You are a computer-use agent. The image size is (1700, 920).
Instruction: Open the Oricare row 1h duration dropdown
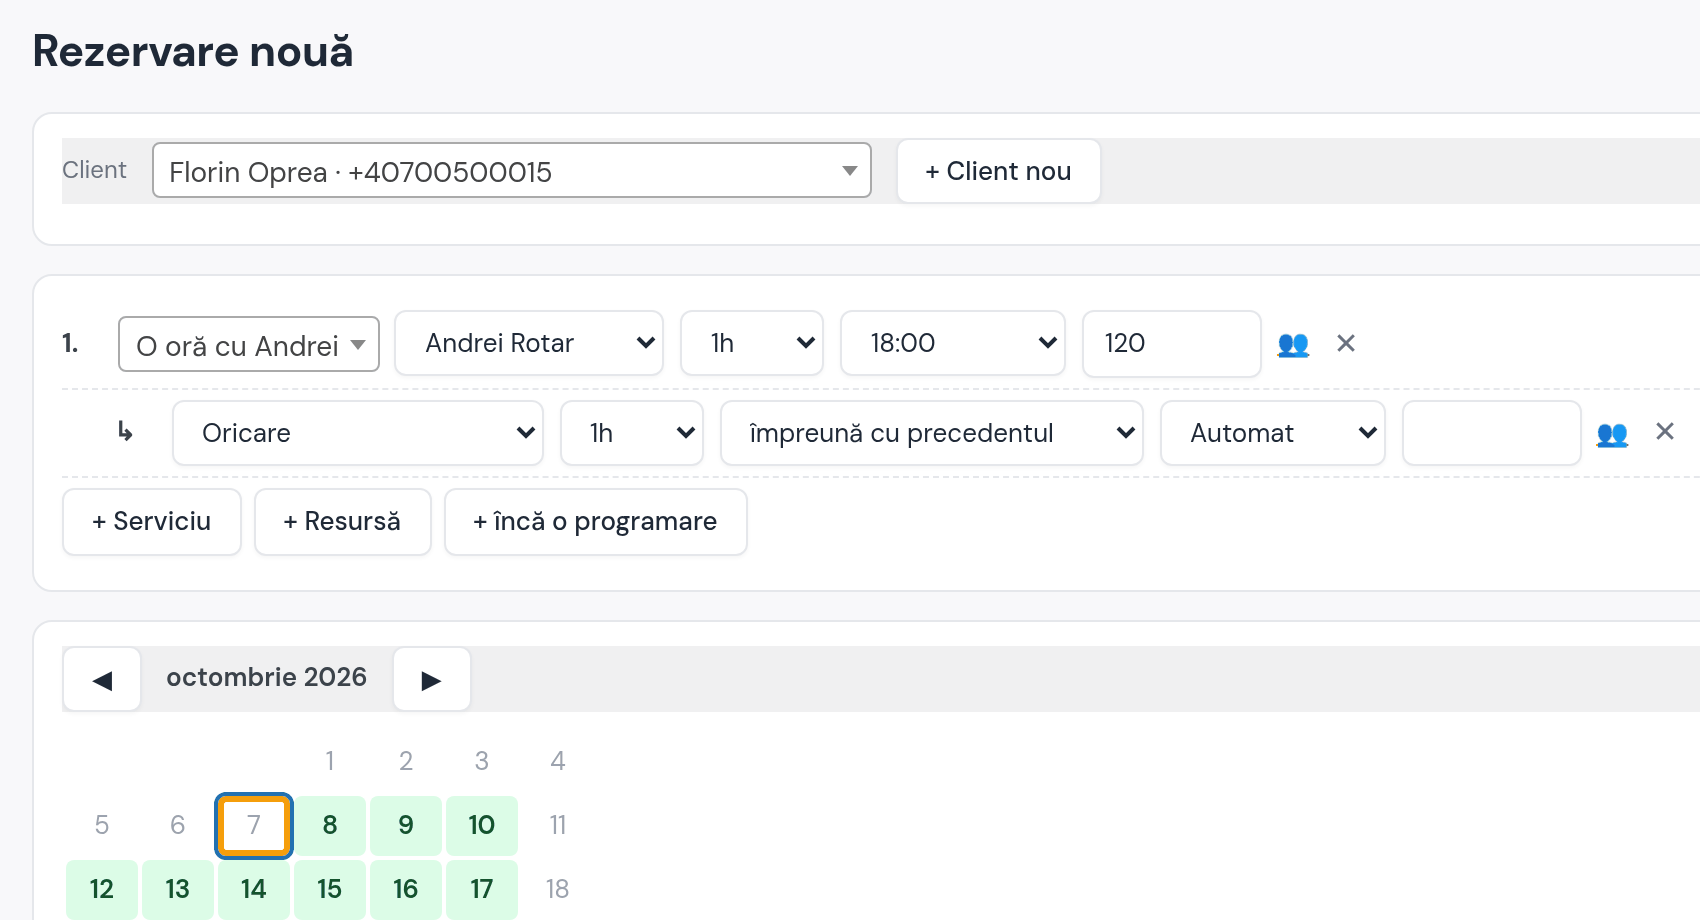point(632,433)
